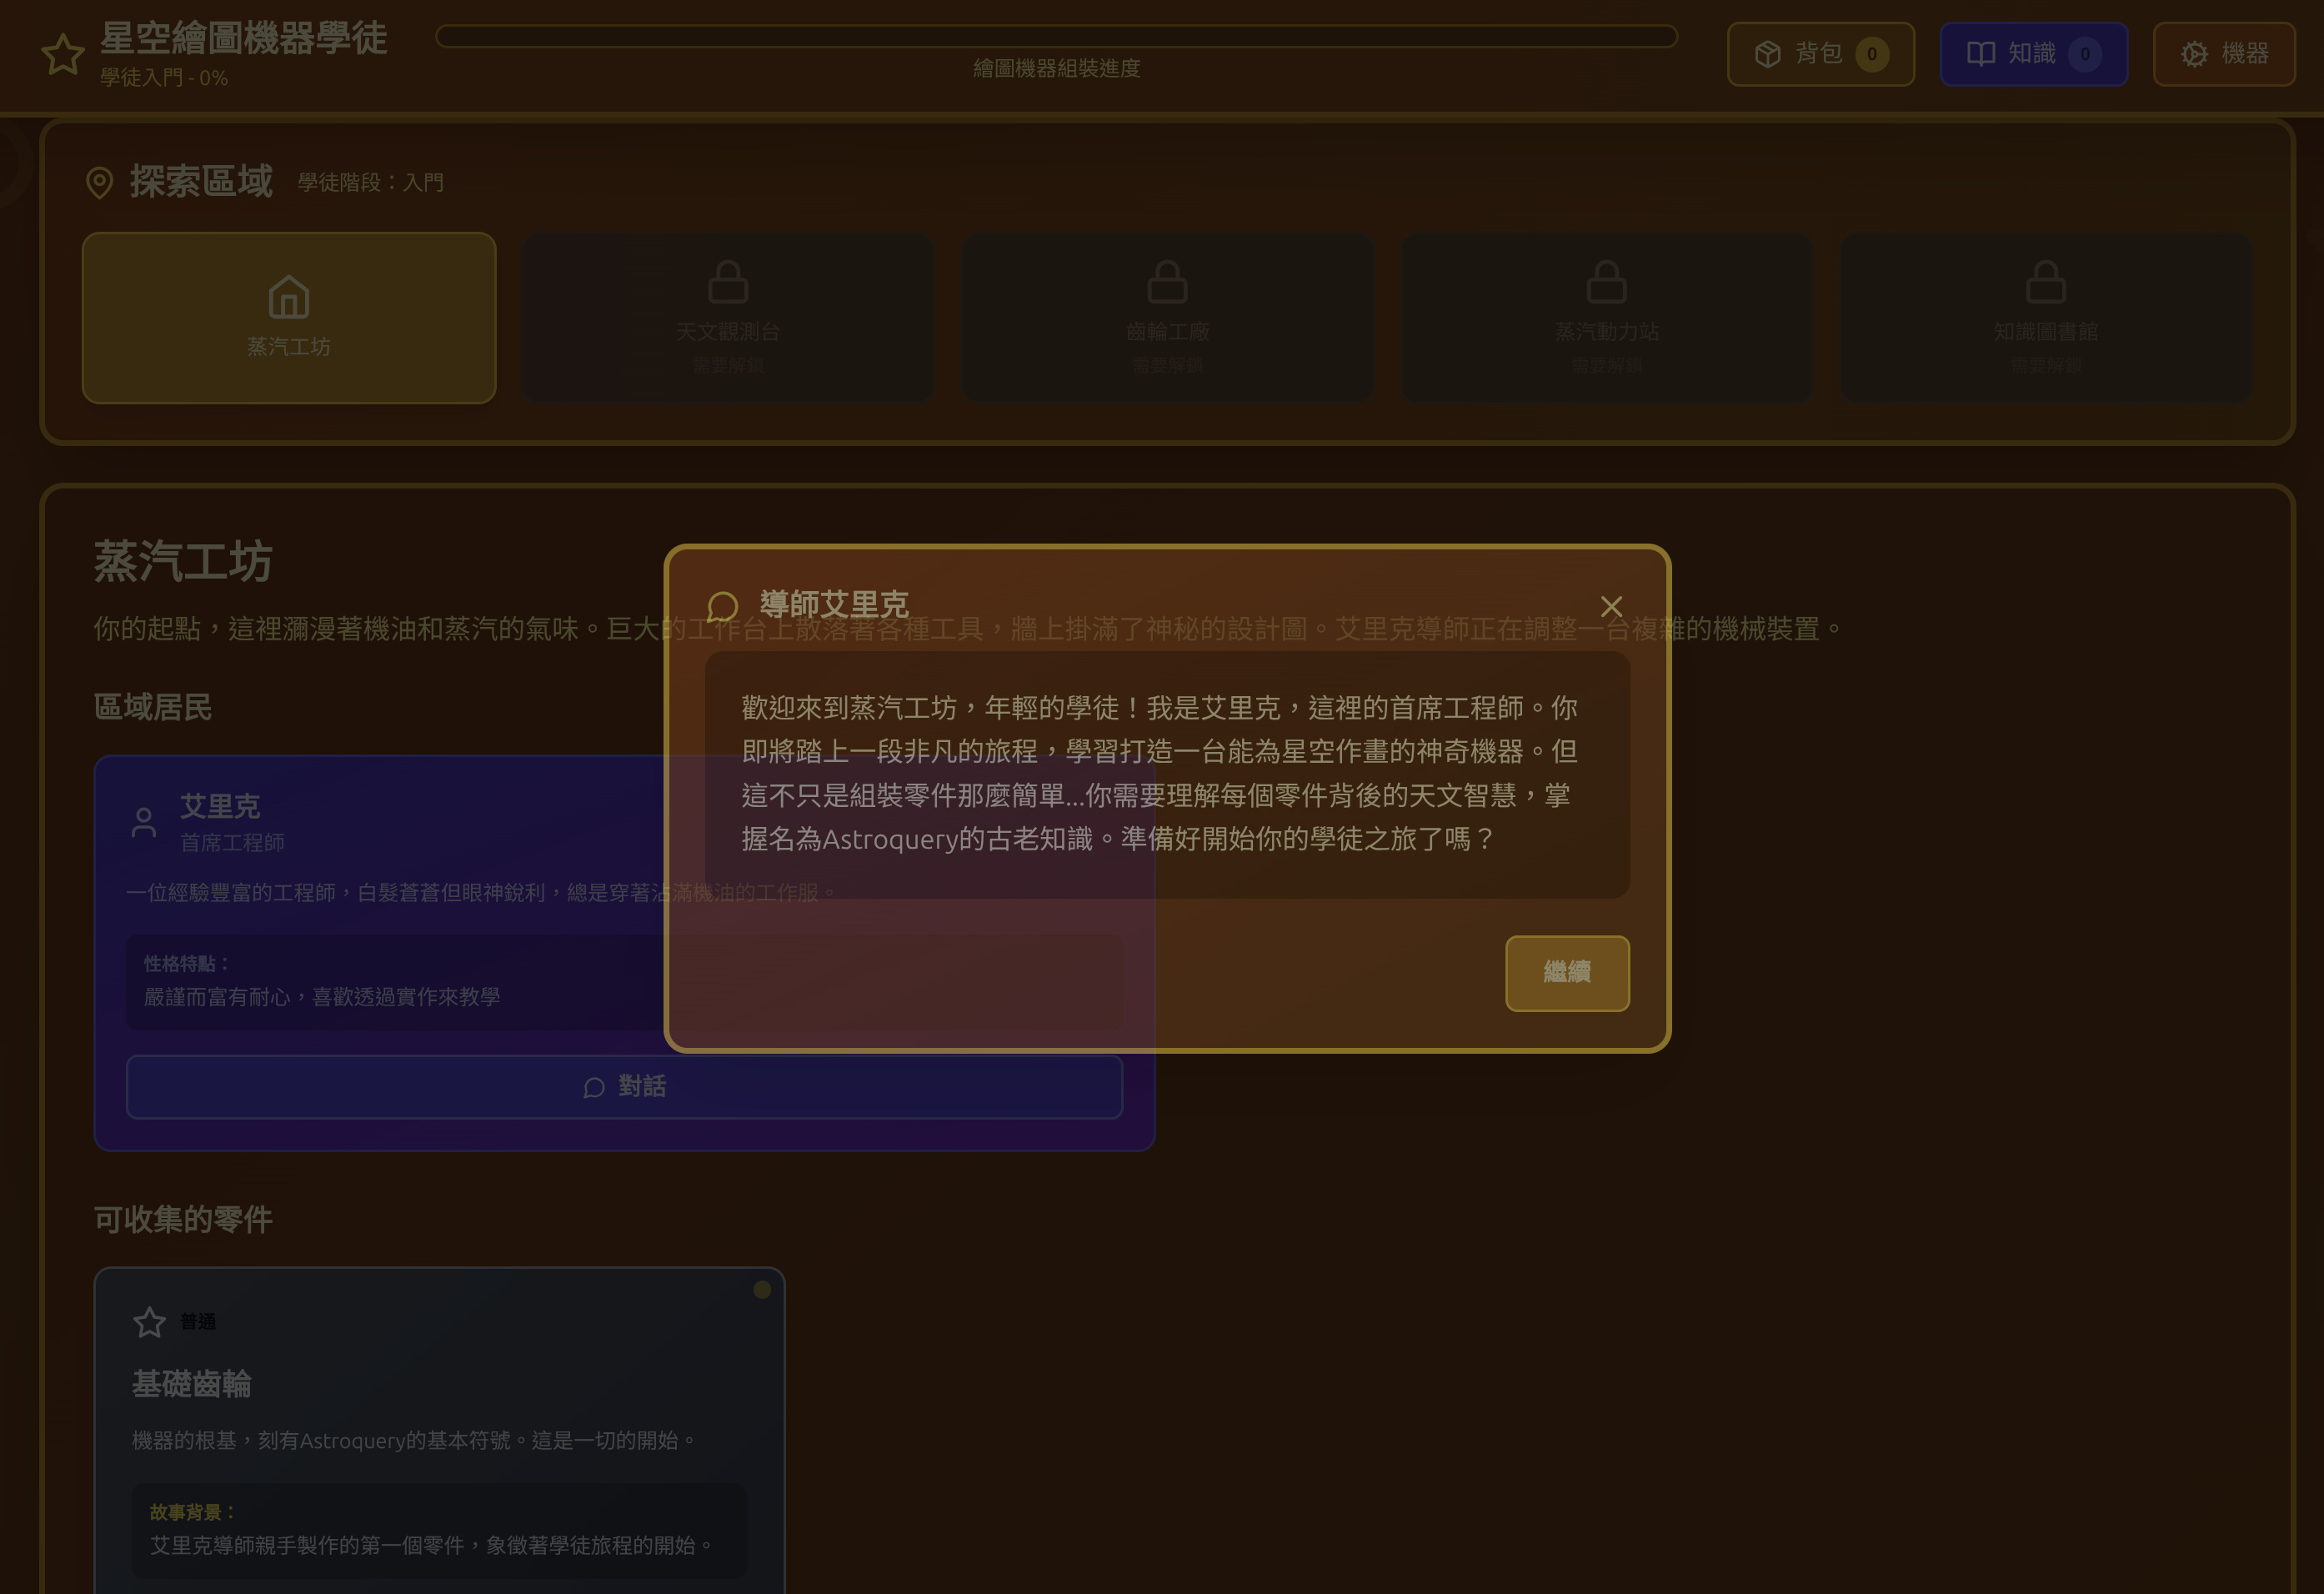Open the 機器 machine gear panel
Viewport: 2324px width, 1594px height.
2223,54
